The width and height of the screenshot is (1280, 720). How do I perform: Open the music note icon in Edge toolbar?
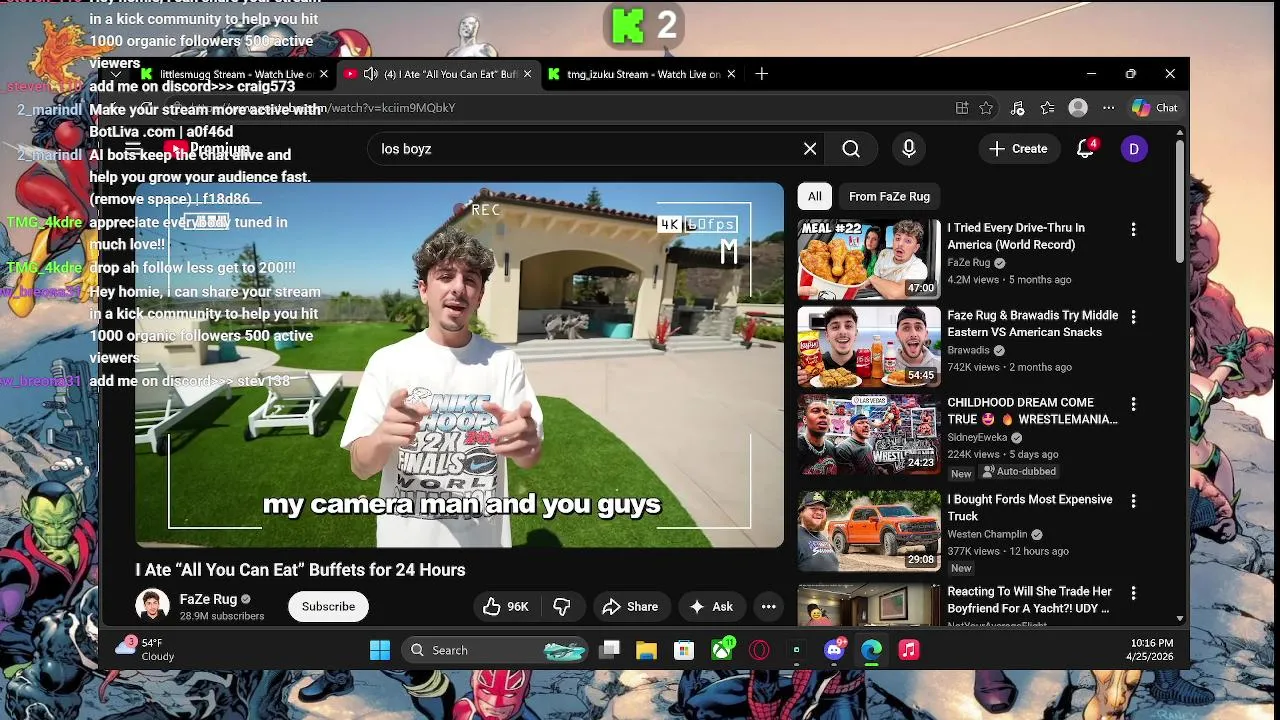coord(1017,108)
